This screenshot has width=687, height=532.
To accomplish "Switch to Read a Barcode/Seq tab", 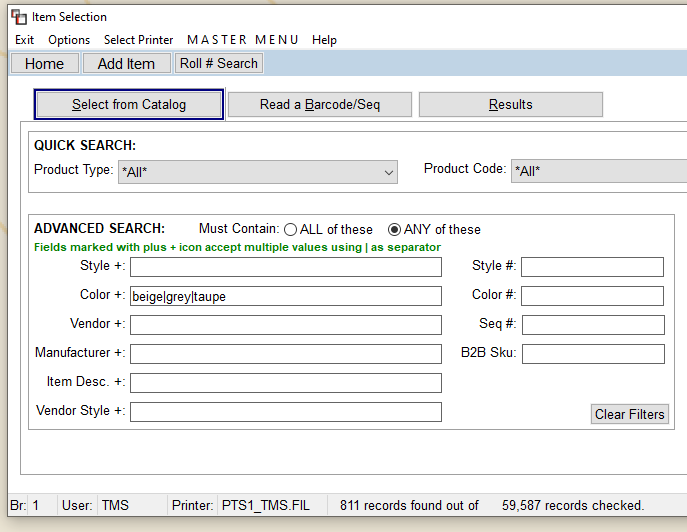I will point(320,105).
